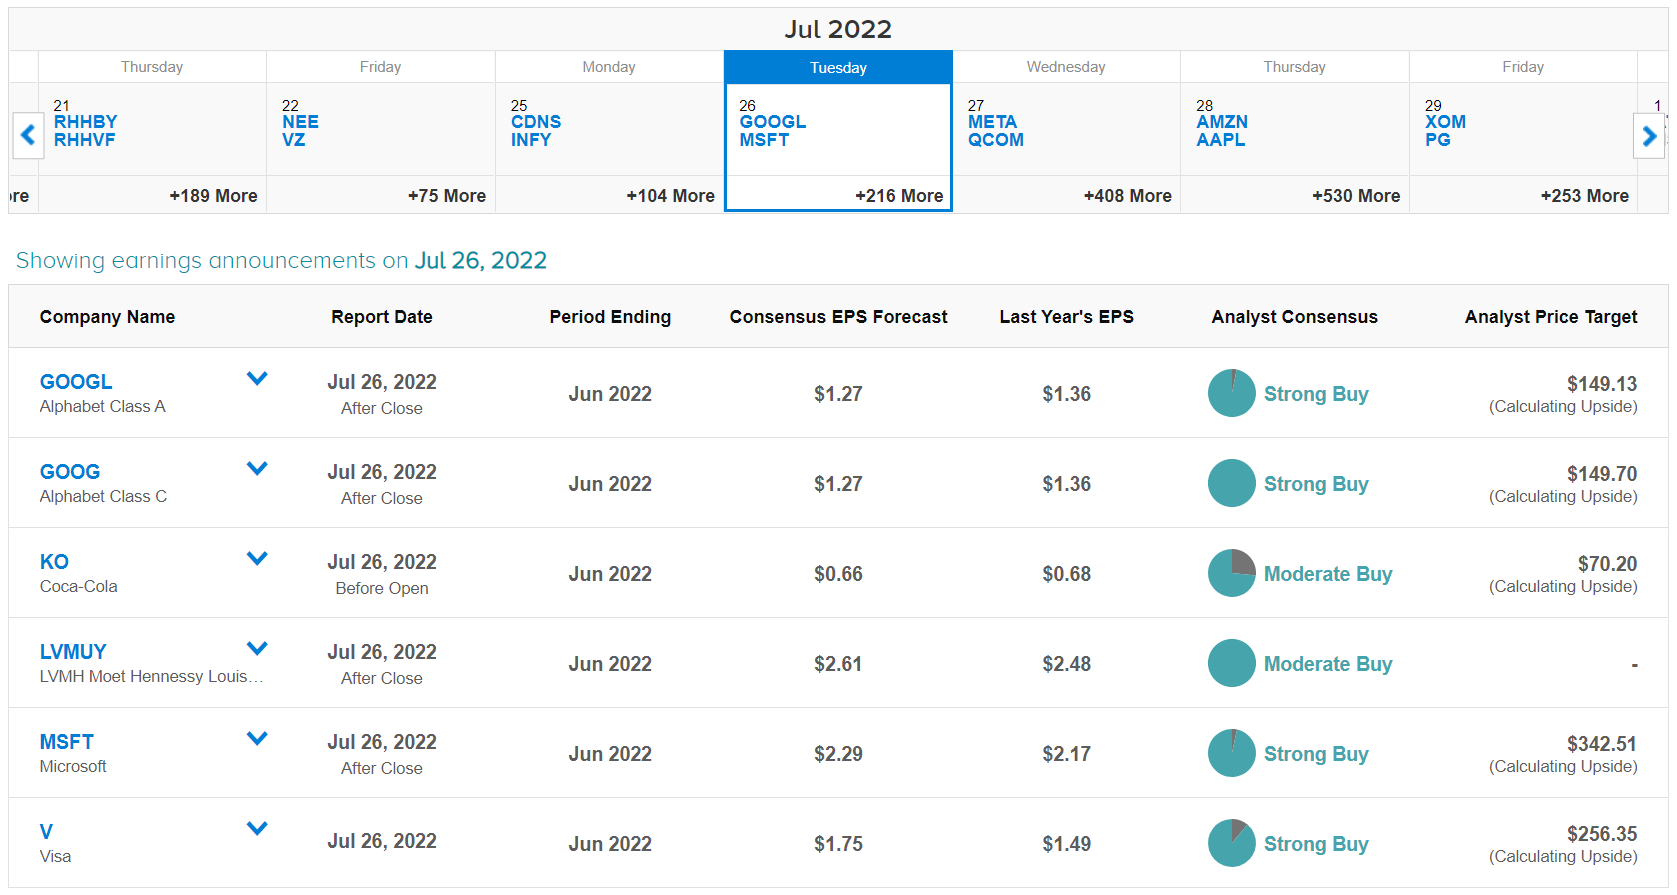Expand the MSFT Microsoft row details
Screen dimensions: 1677x895
tap(257, 738)
